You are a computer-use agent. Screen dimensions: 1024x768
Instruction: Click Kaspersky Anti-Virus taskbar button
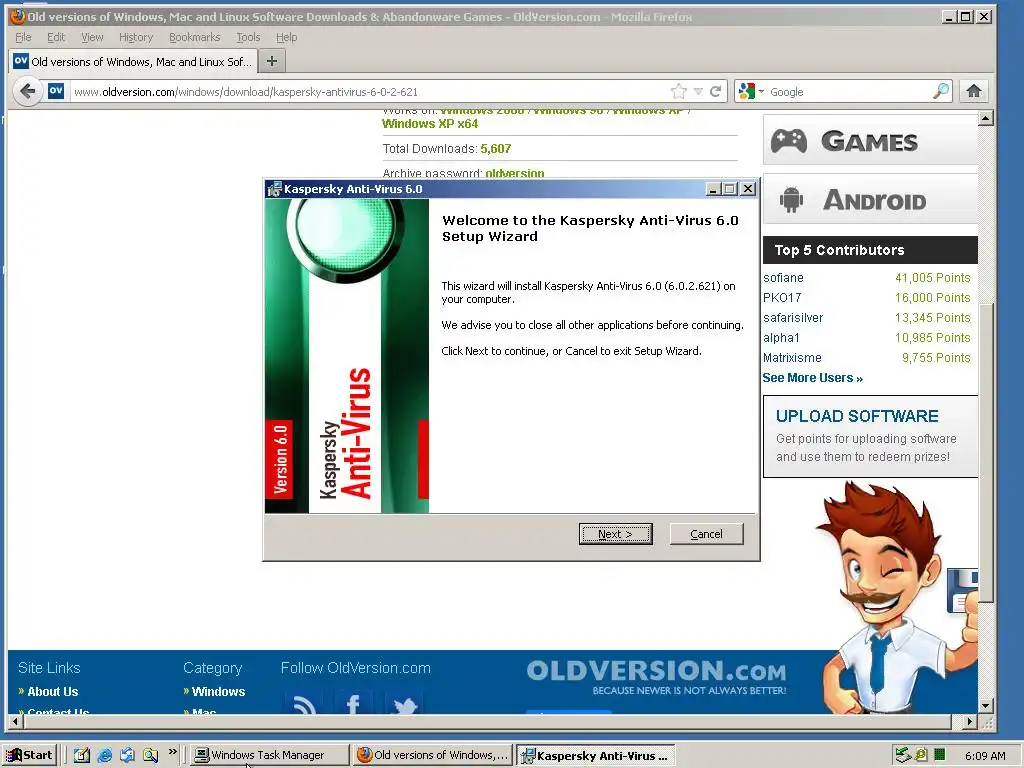pyautogui.click(x=596, y=755)
